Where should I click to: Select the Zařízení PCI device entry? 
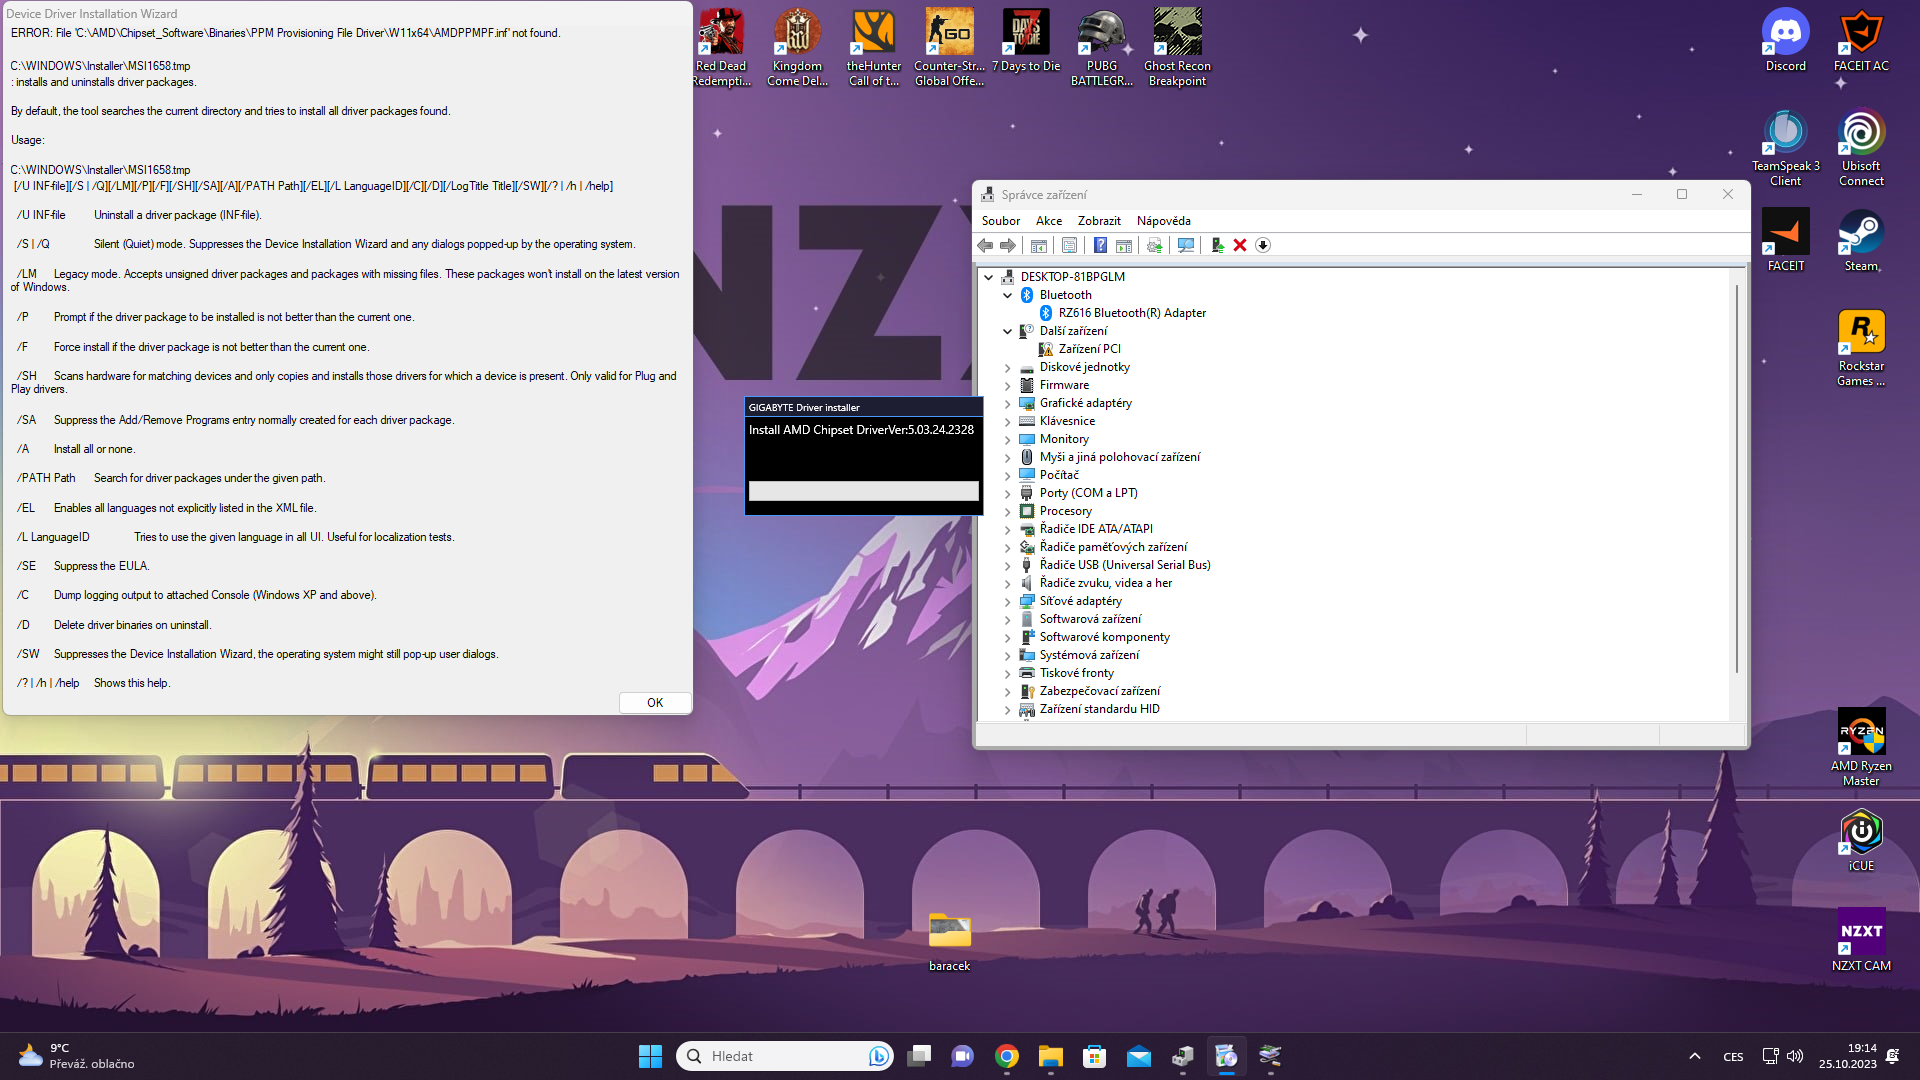tap(1089, 349)
